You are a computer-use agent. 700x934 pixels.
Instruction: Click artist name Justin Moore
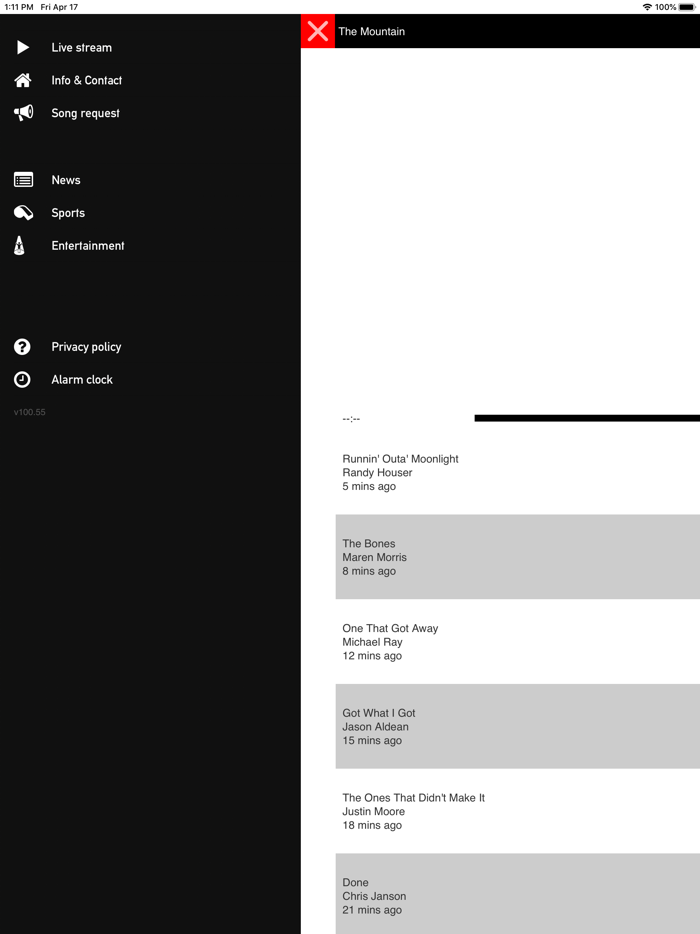tap(374, 811)
